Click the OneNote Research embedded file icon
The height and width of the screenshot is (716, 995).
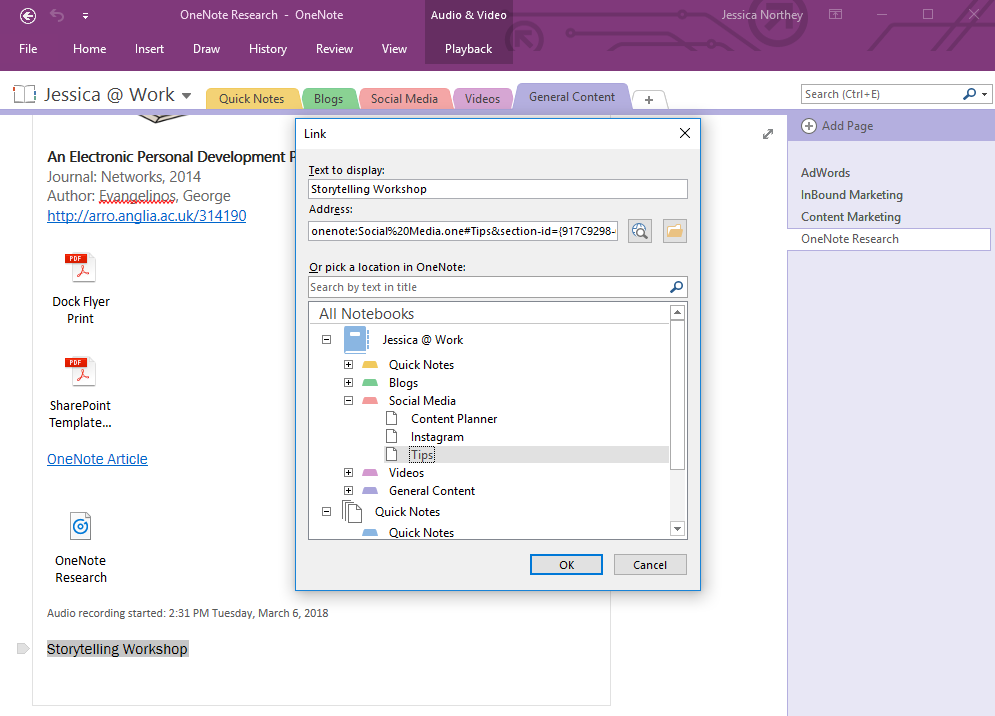[x=80, y=526]
